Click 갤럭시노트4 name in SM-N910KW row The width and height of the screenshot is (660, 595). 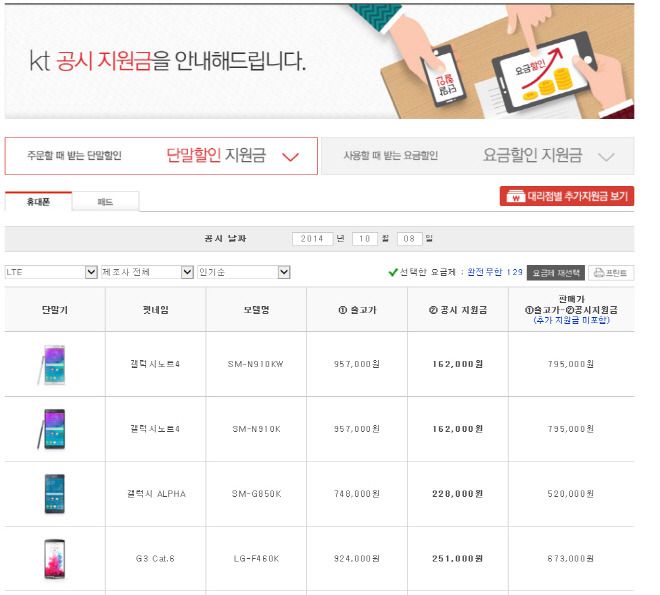point(155,364)
